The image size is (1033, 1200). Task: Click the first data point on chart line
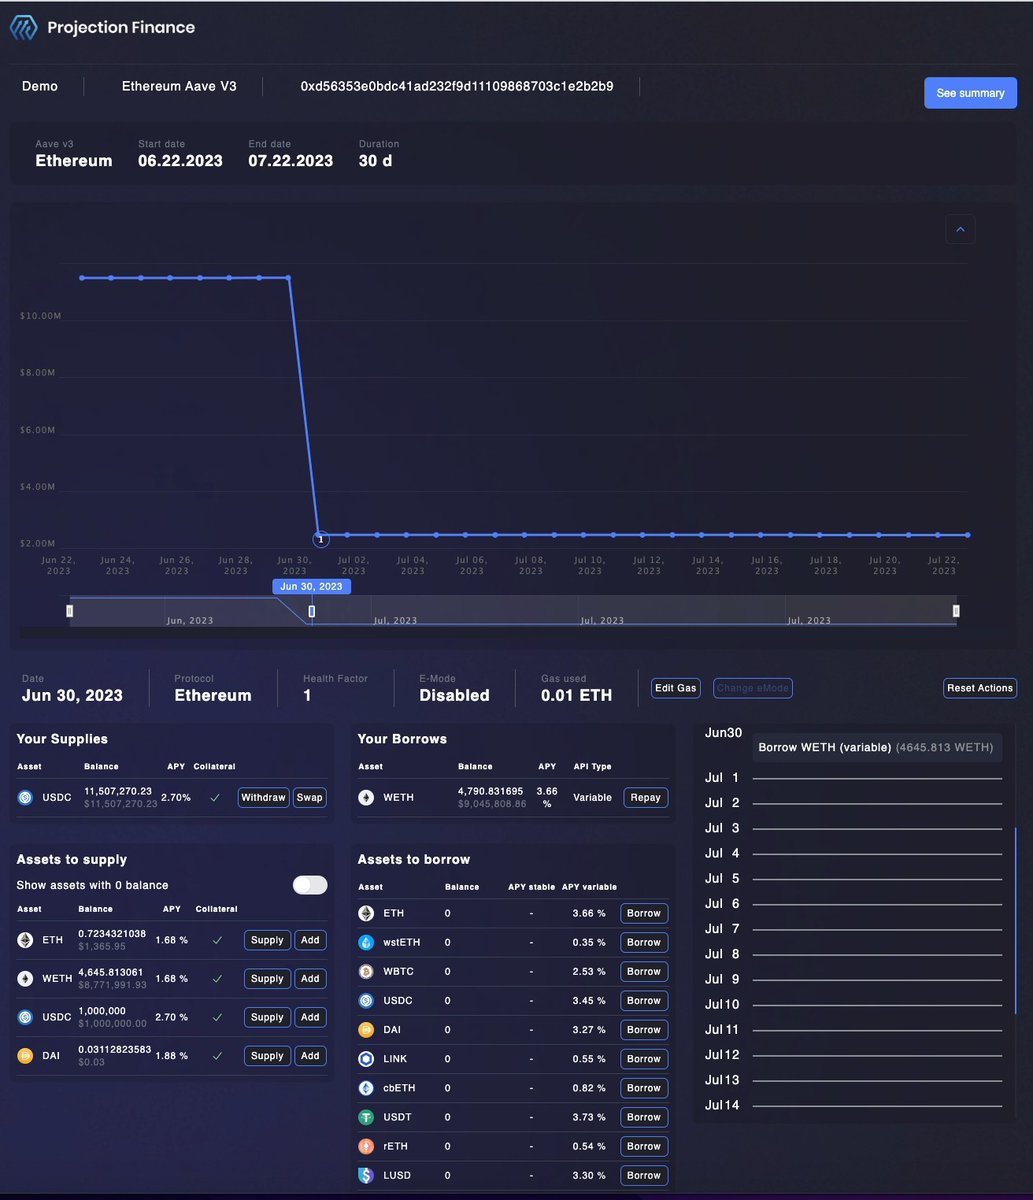(82, 277)
